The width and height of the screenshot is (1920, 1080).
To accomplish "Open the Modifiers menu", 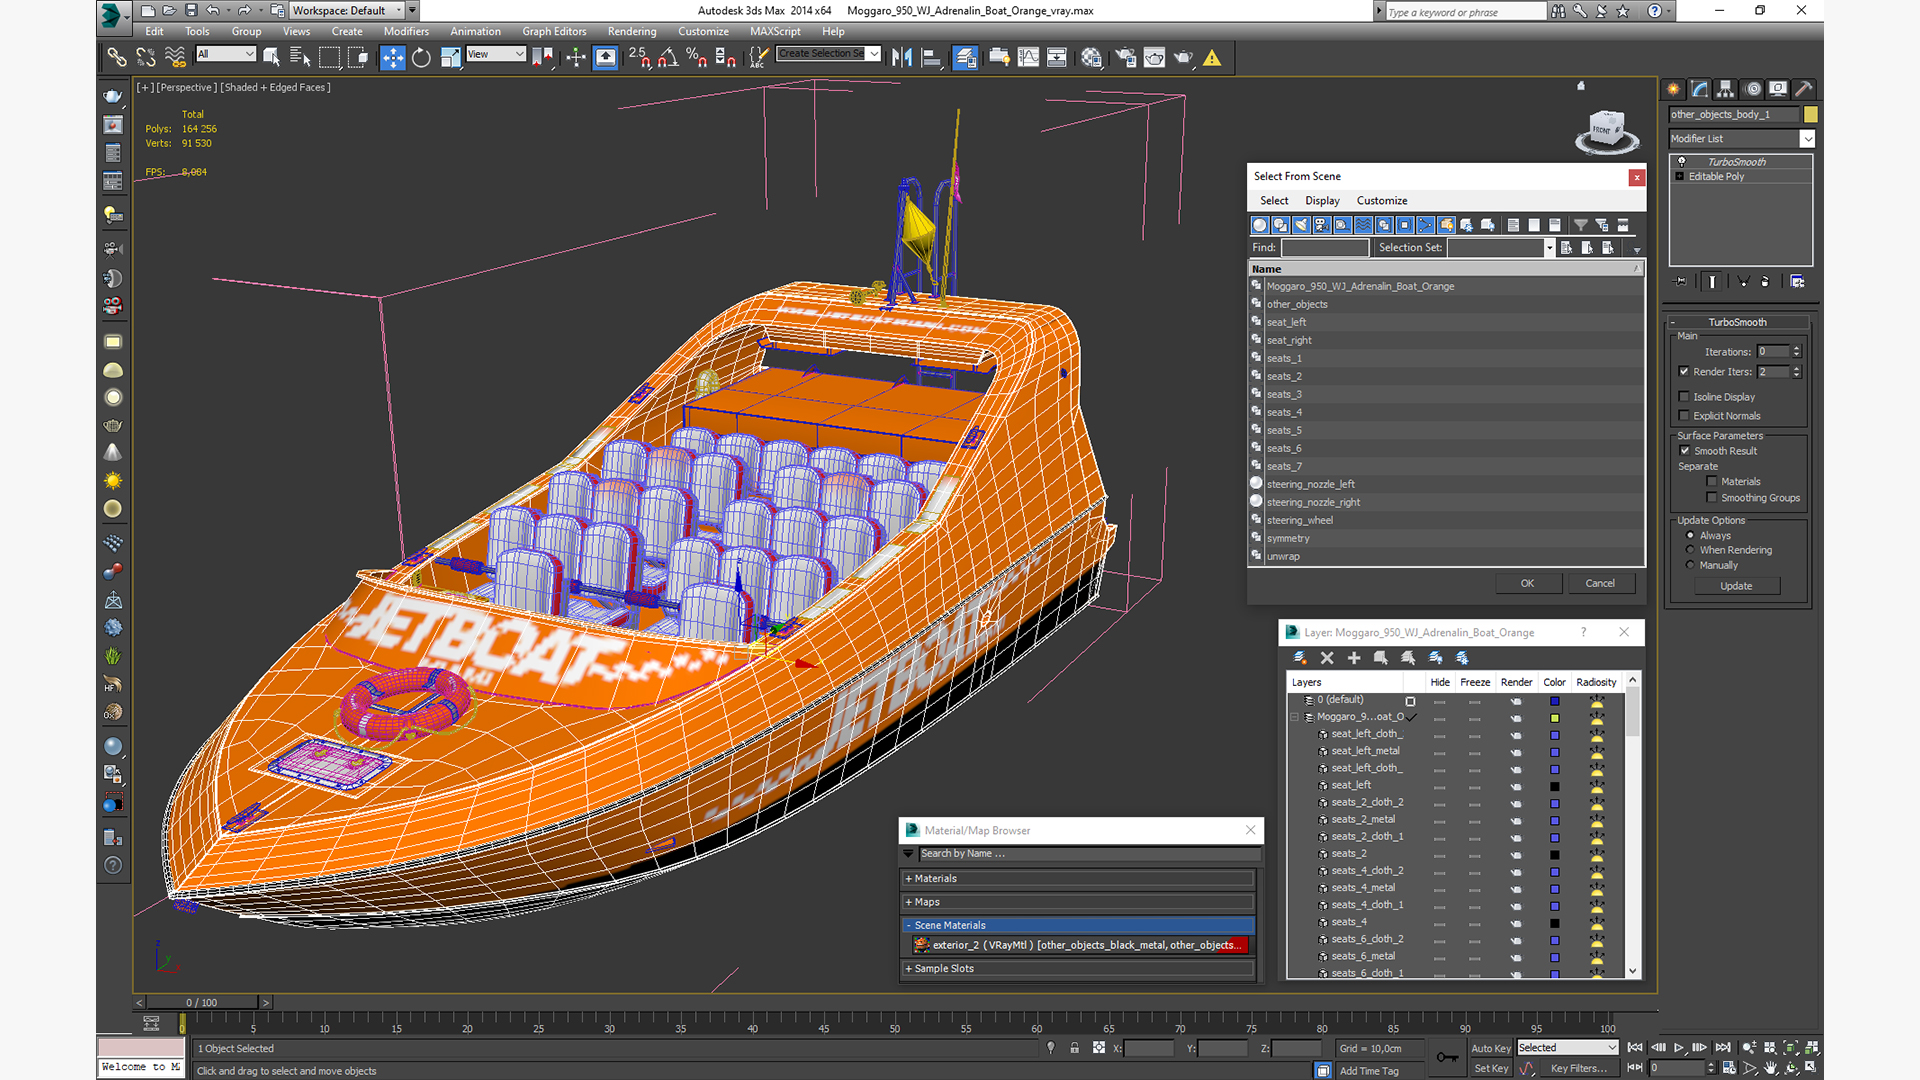I will click(406, 31).
